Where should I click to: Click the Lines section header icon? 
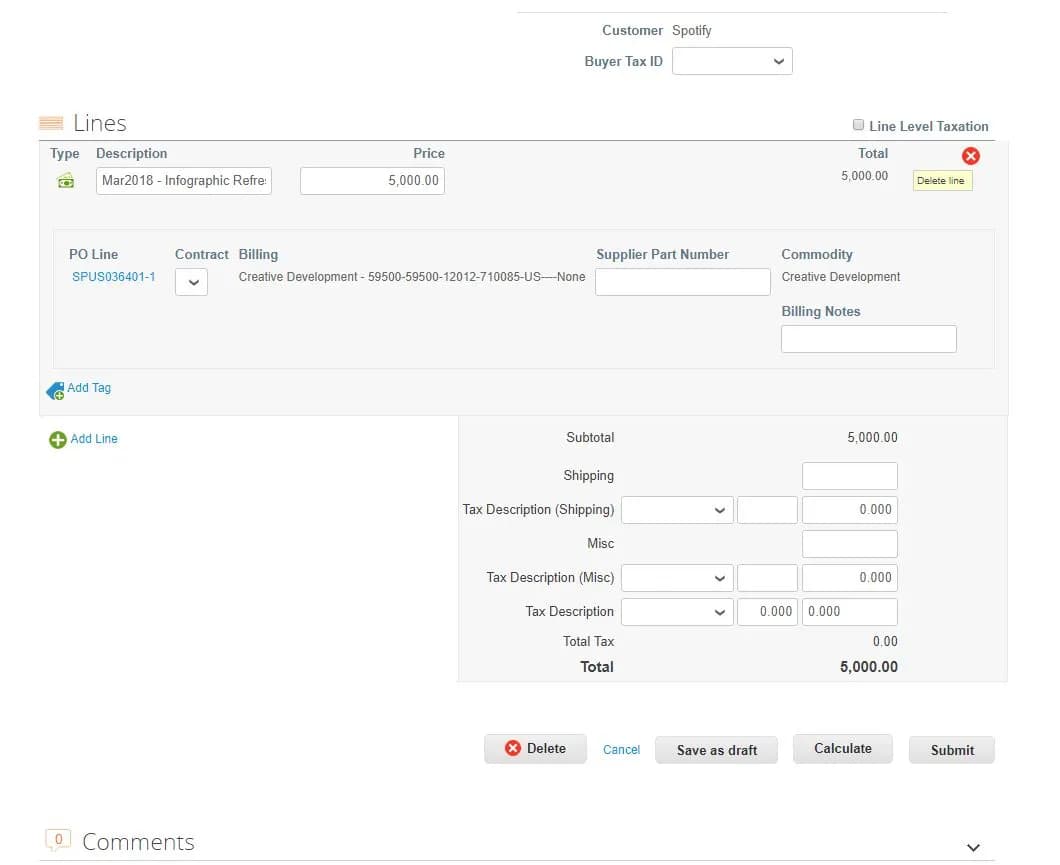coord(51,122)
